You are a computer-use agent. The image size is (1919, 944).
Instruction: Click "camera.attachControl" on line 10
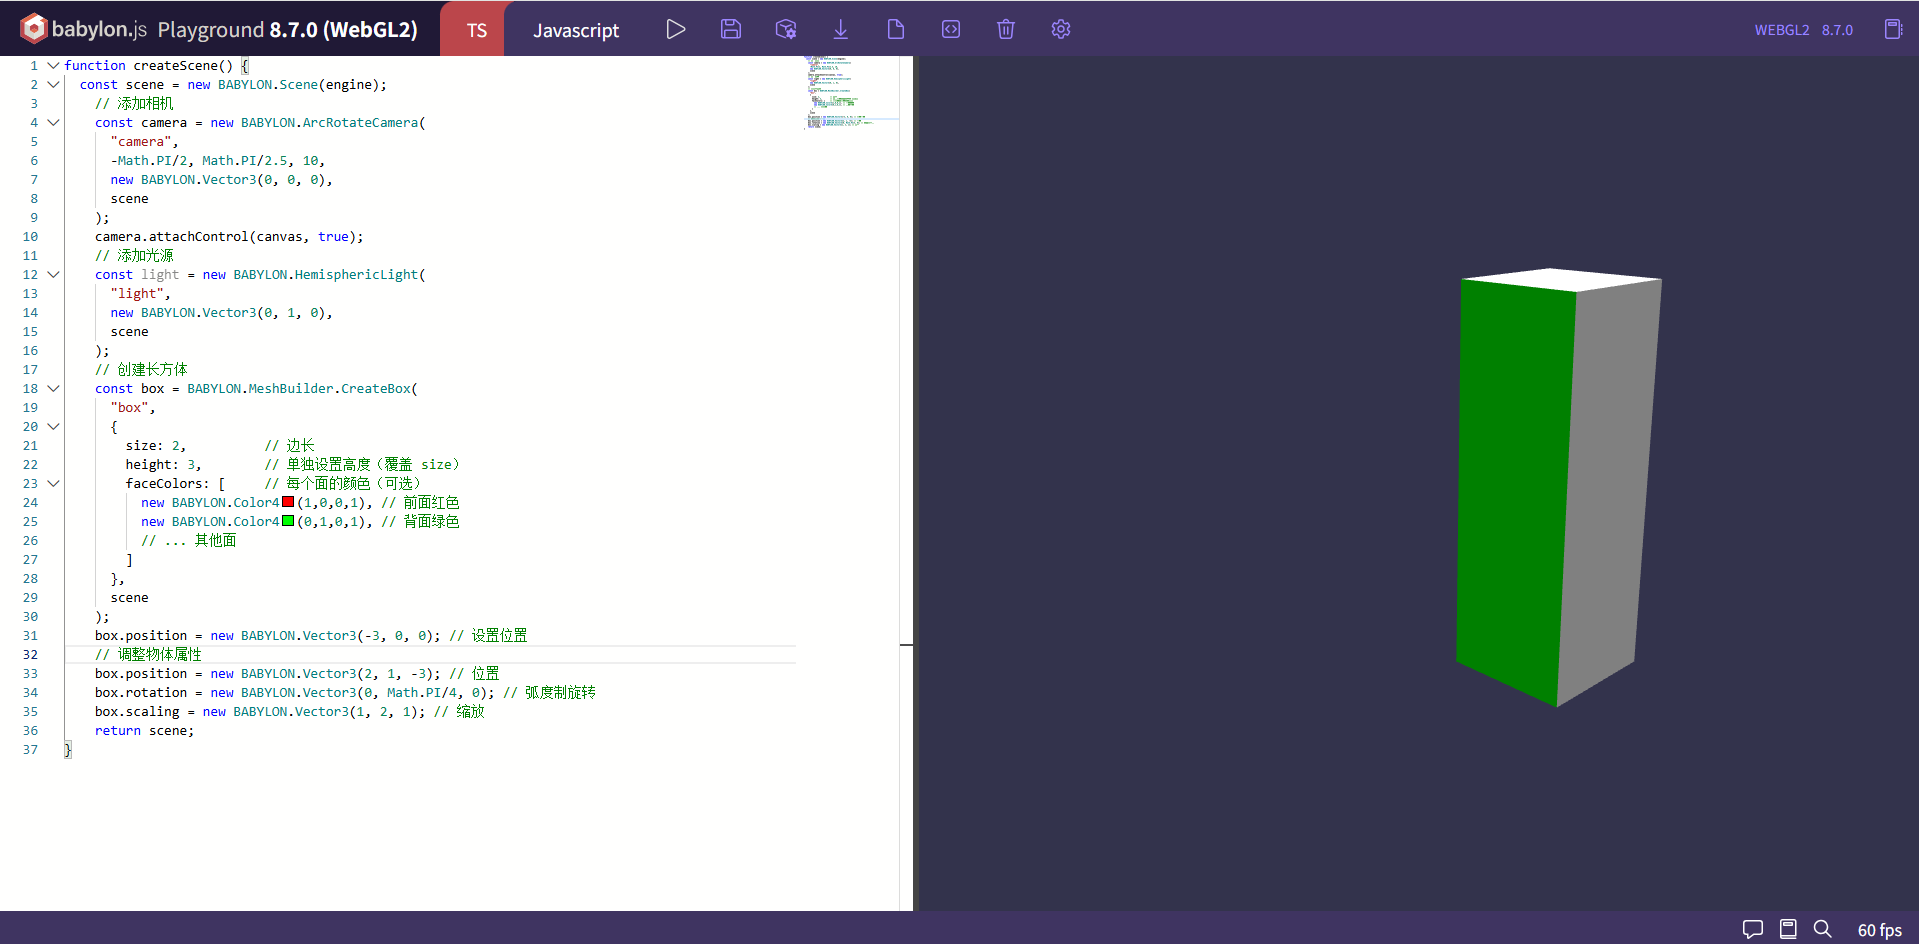171,237
